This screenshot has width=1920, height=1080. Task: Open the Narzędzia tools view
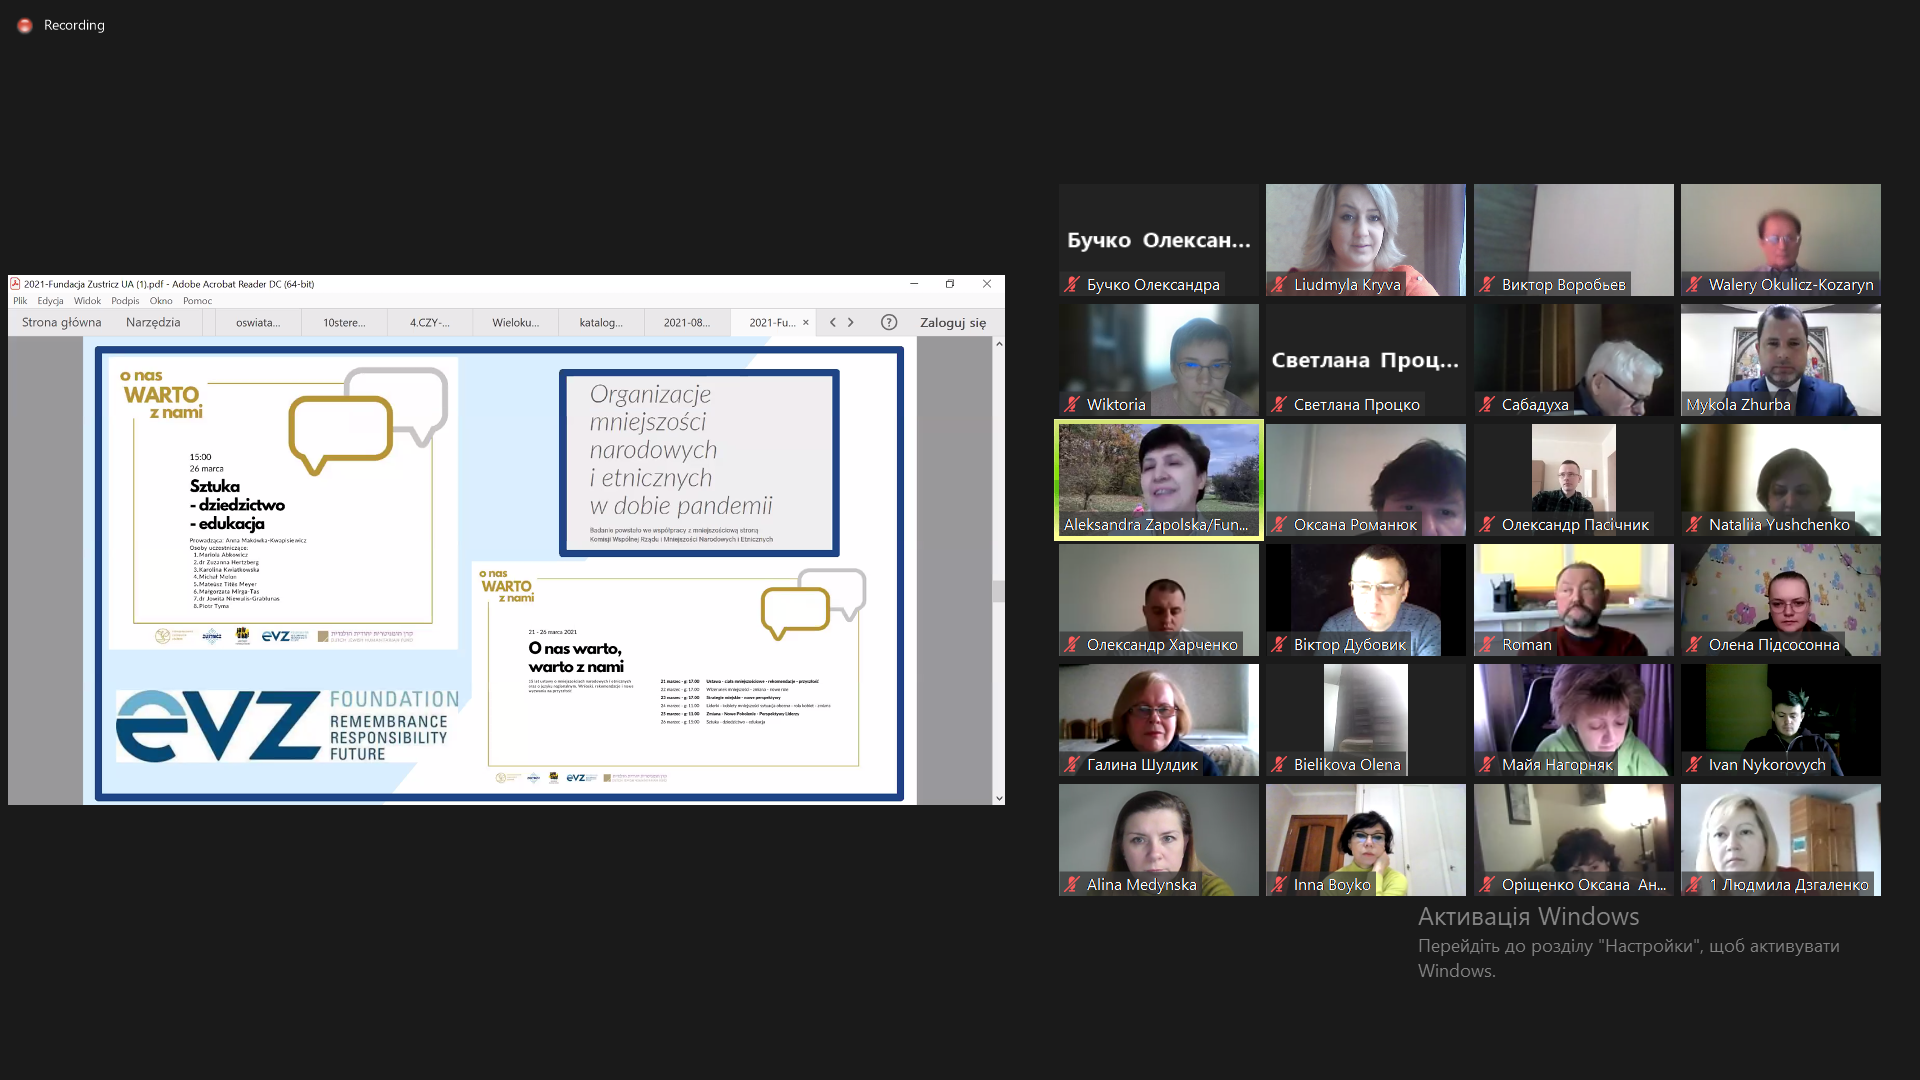pos(153,322)
